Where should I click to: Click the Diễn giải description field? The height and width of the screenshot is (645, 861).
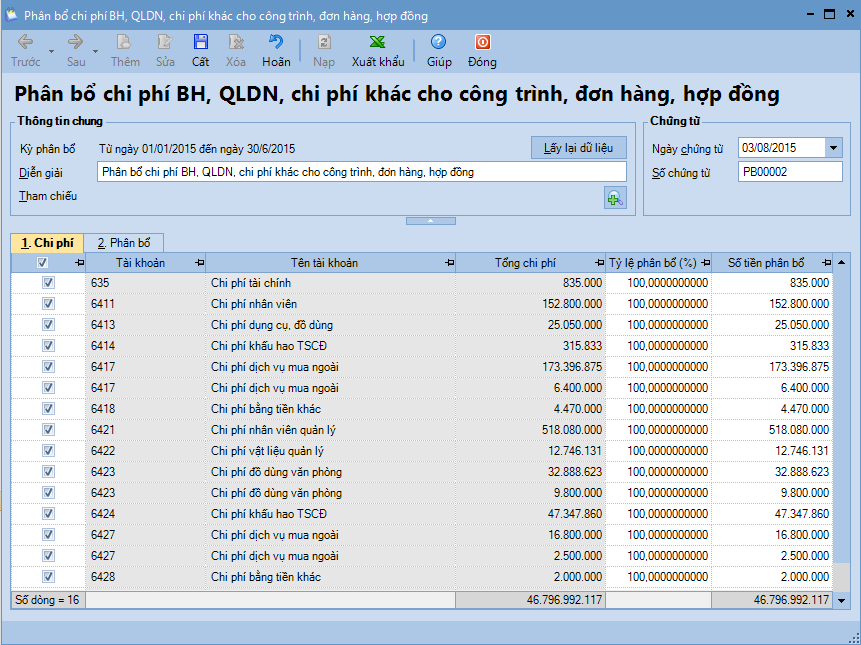362,172
